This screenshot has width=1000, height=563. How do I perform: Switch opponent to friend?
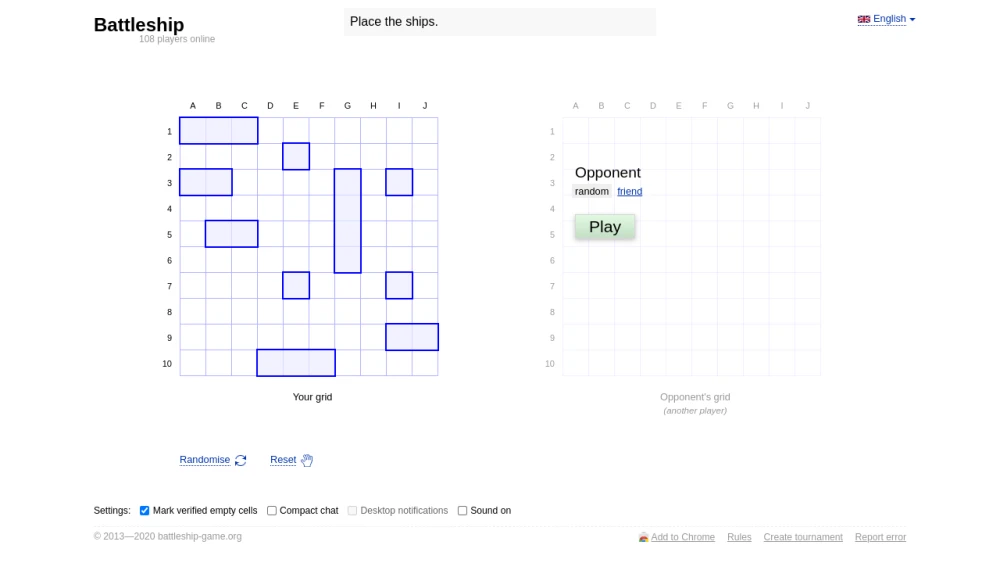pos(629,191)
